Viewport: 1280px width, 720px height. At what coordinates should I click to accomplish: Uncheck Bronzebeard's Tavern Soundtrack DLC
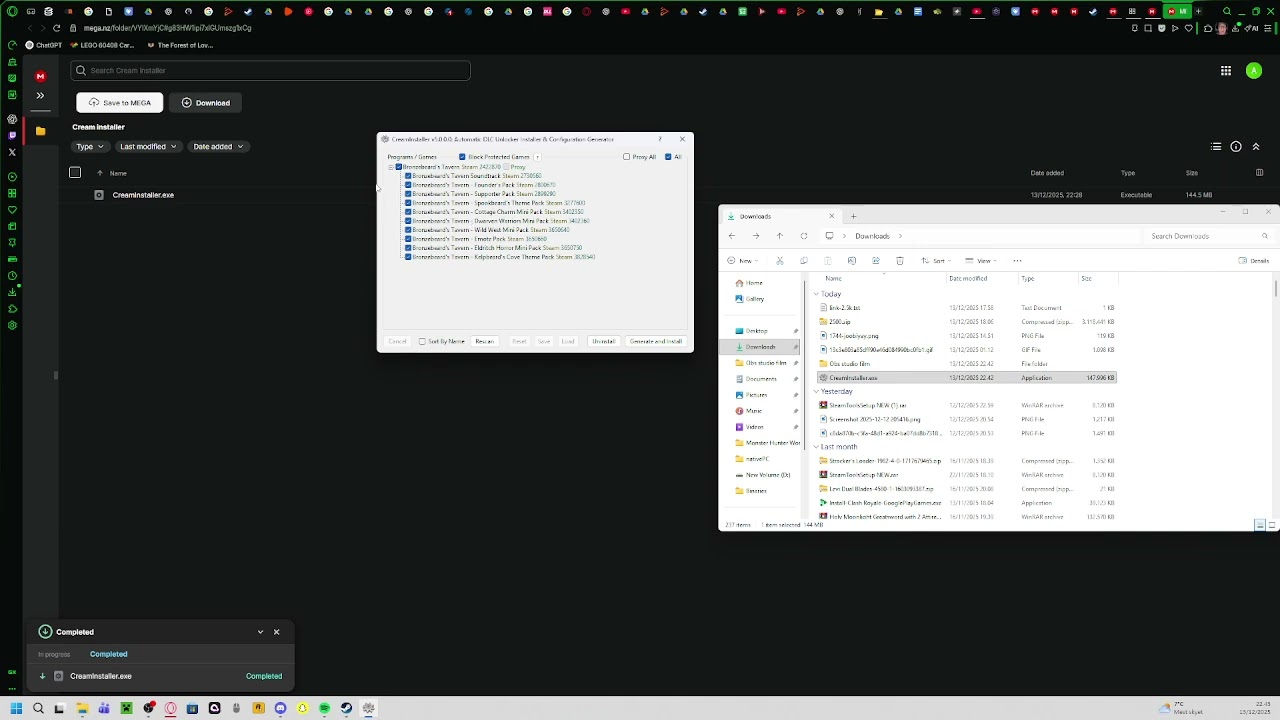408,176
